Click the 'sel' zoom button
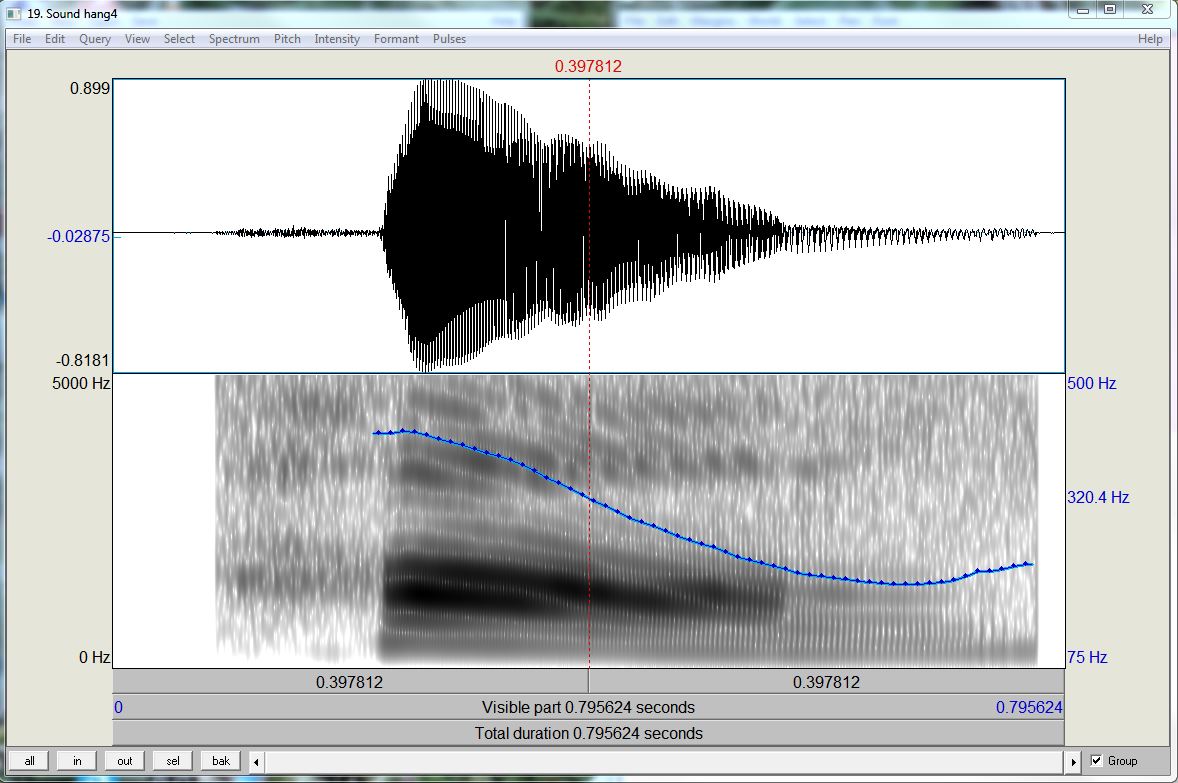1178x783 pixels. 173,761
